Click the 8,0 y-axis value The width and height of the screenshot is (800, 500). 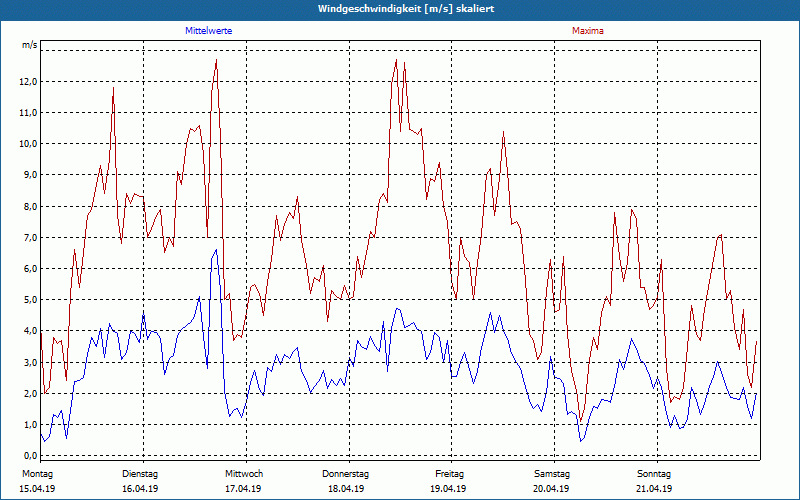[29, 207]
